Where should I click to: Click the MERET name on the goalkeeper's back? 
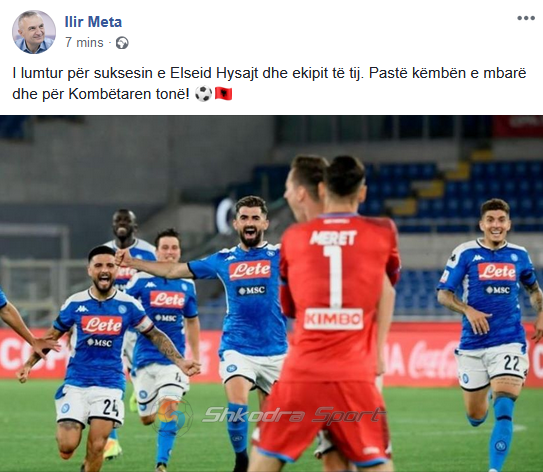[333, 238]
